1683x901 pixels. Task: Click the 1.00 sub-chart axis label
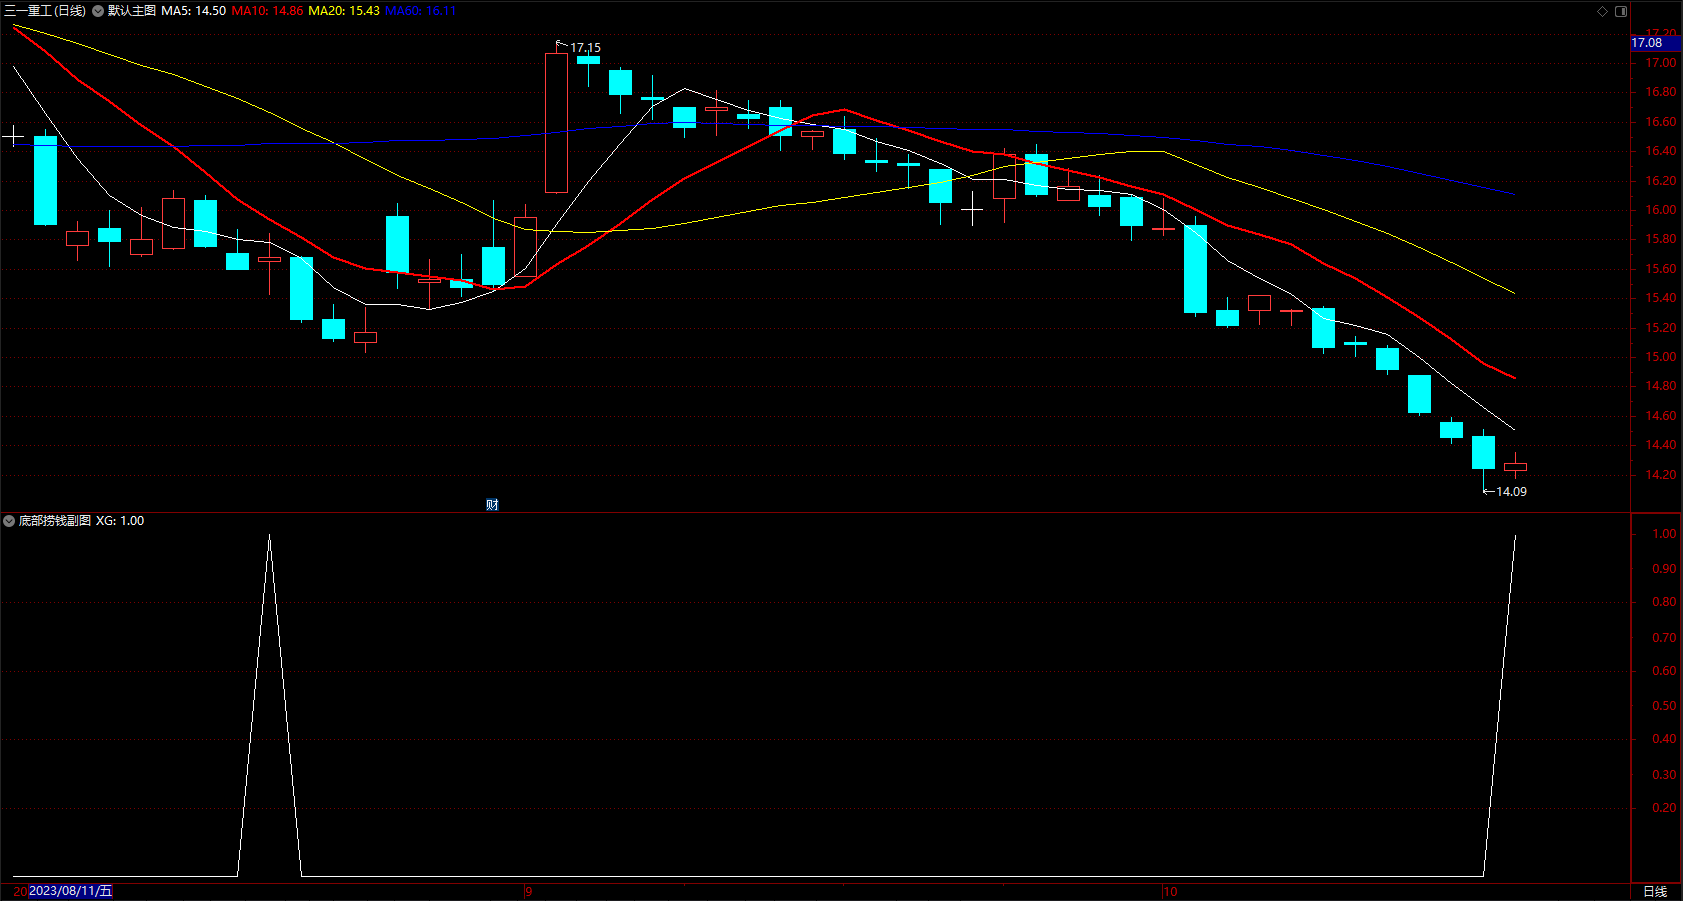point(1664,534)
